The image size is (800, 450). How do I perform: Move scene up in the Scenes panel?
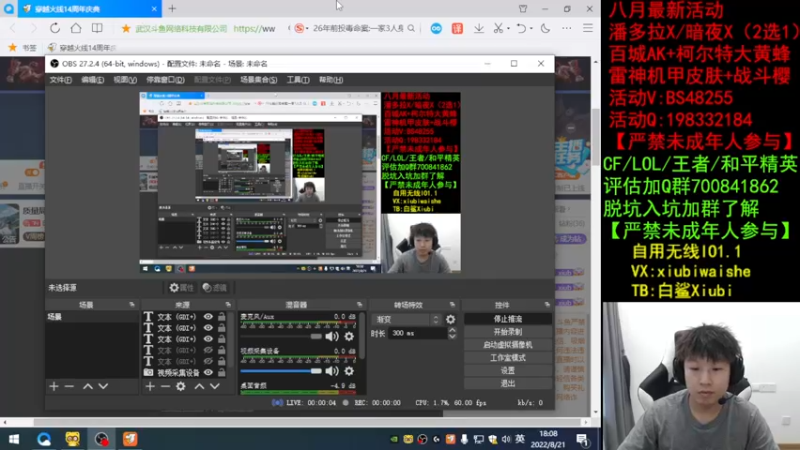[88, 387]
